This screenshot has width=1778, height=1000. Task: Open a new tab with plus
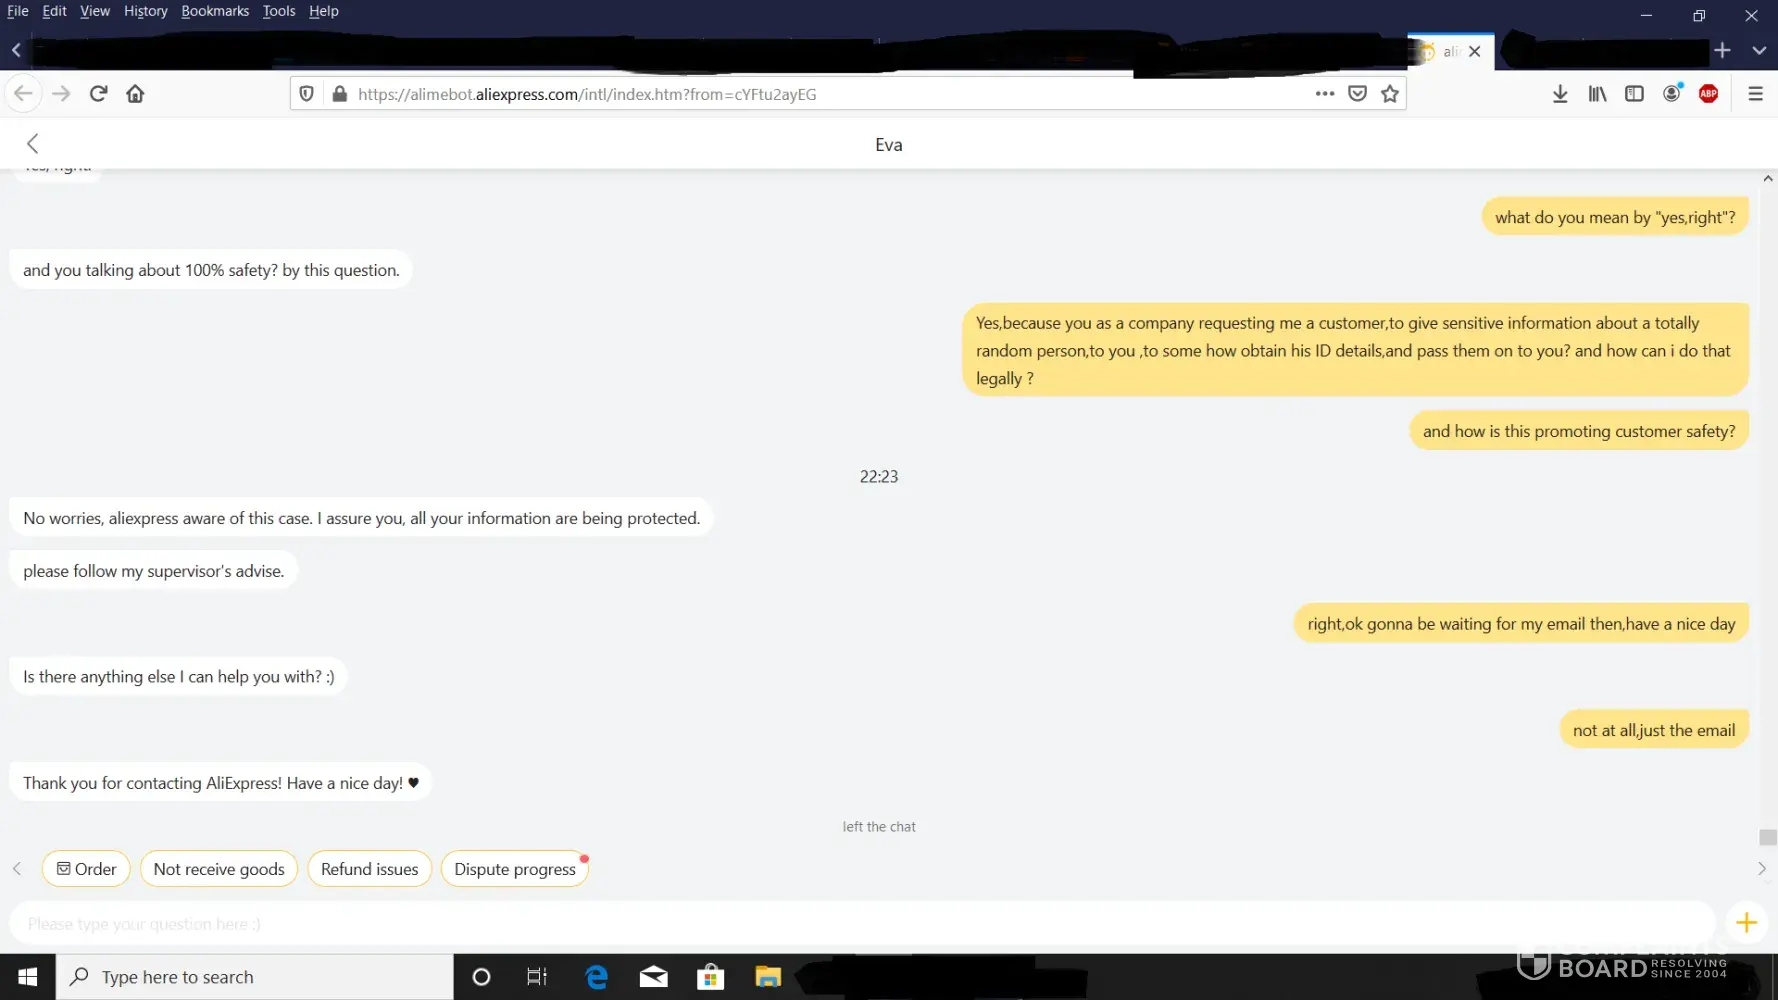coord(1722,50)
